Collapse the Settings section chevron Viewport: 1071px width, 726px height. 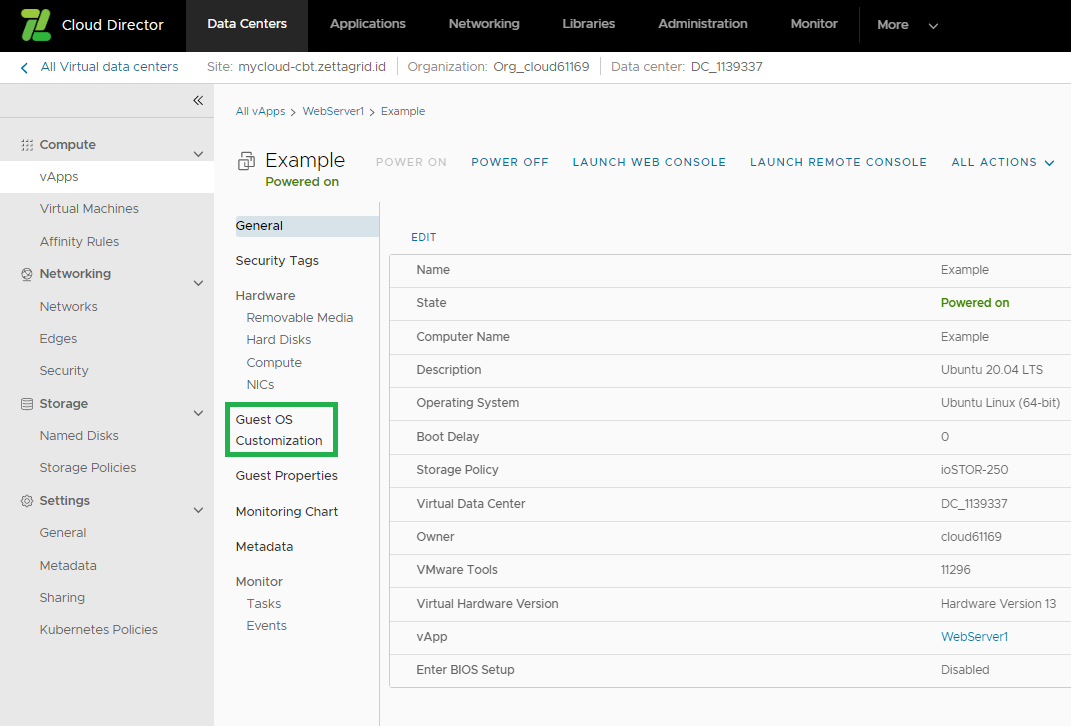198,510
